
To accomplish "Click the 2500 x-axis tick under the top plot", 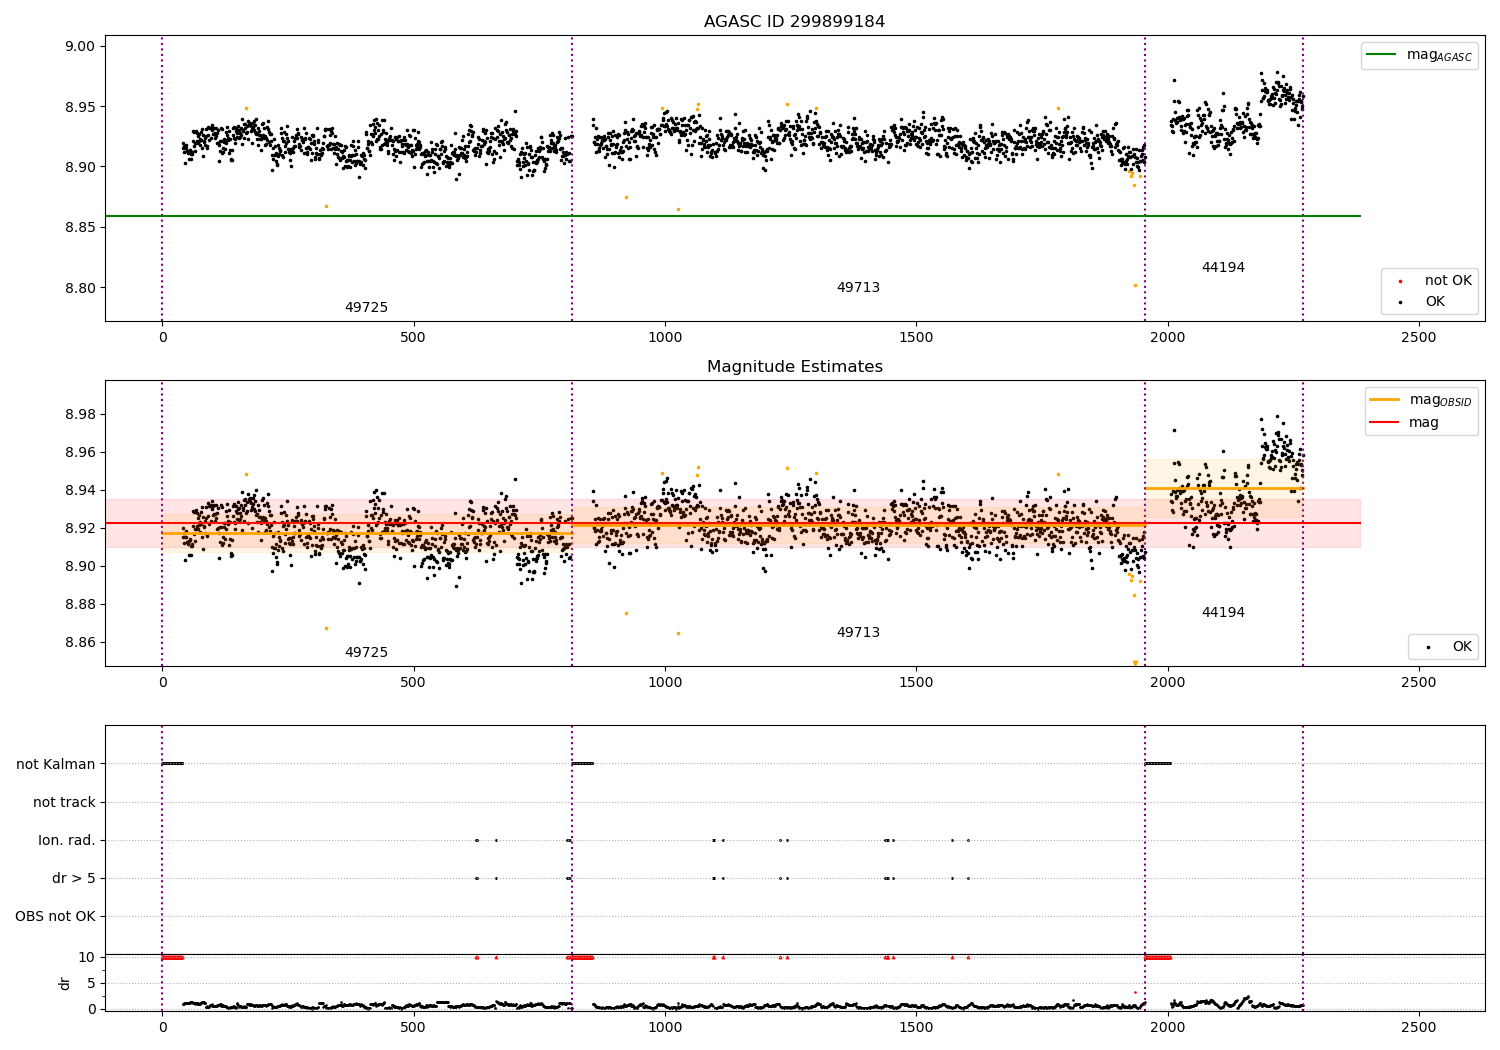I will tap(1419, 338).
